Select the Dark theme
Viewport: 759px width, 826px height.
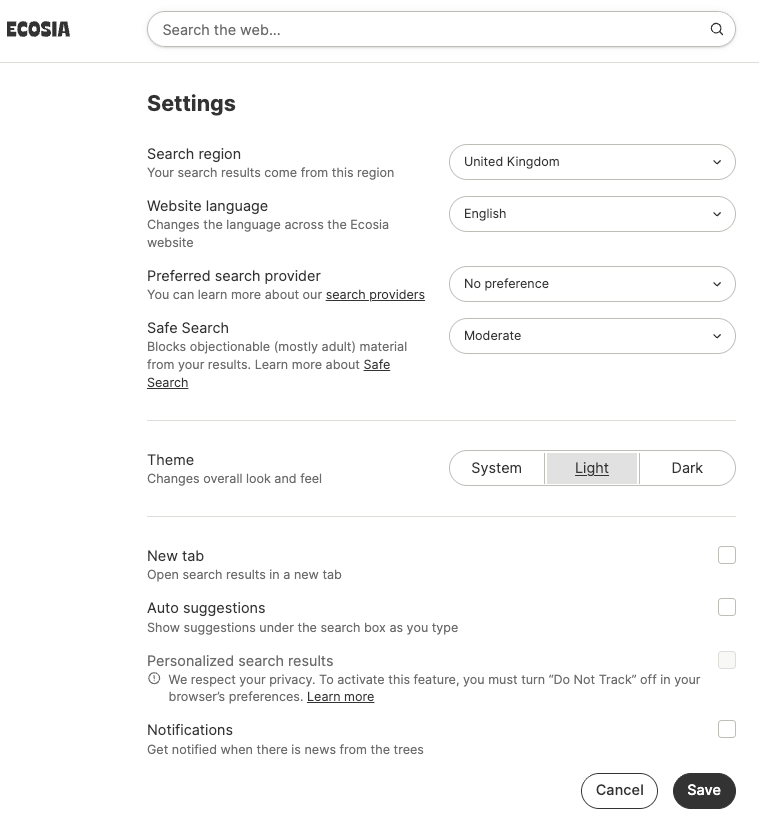coord(687,467)
